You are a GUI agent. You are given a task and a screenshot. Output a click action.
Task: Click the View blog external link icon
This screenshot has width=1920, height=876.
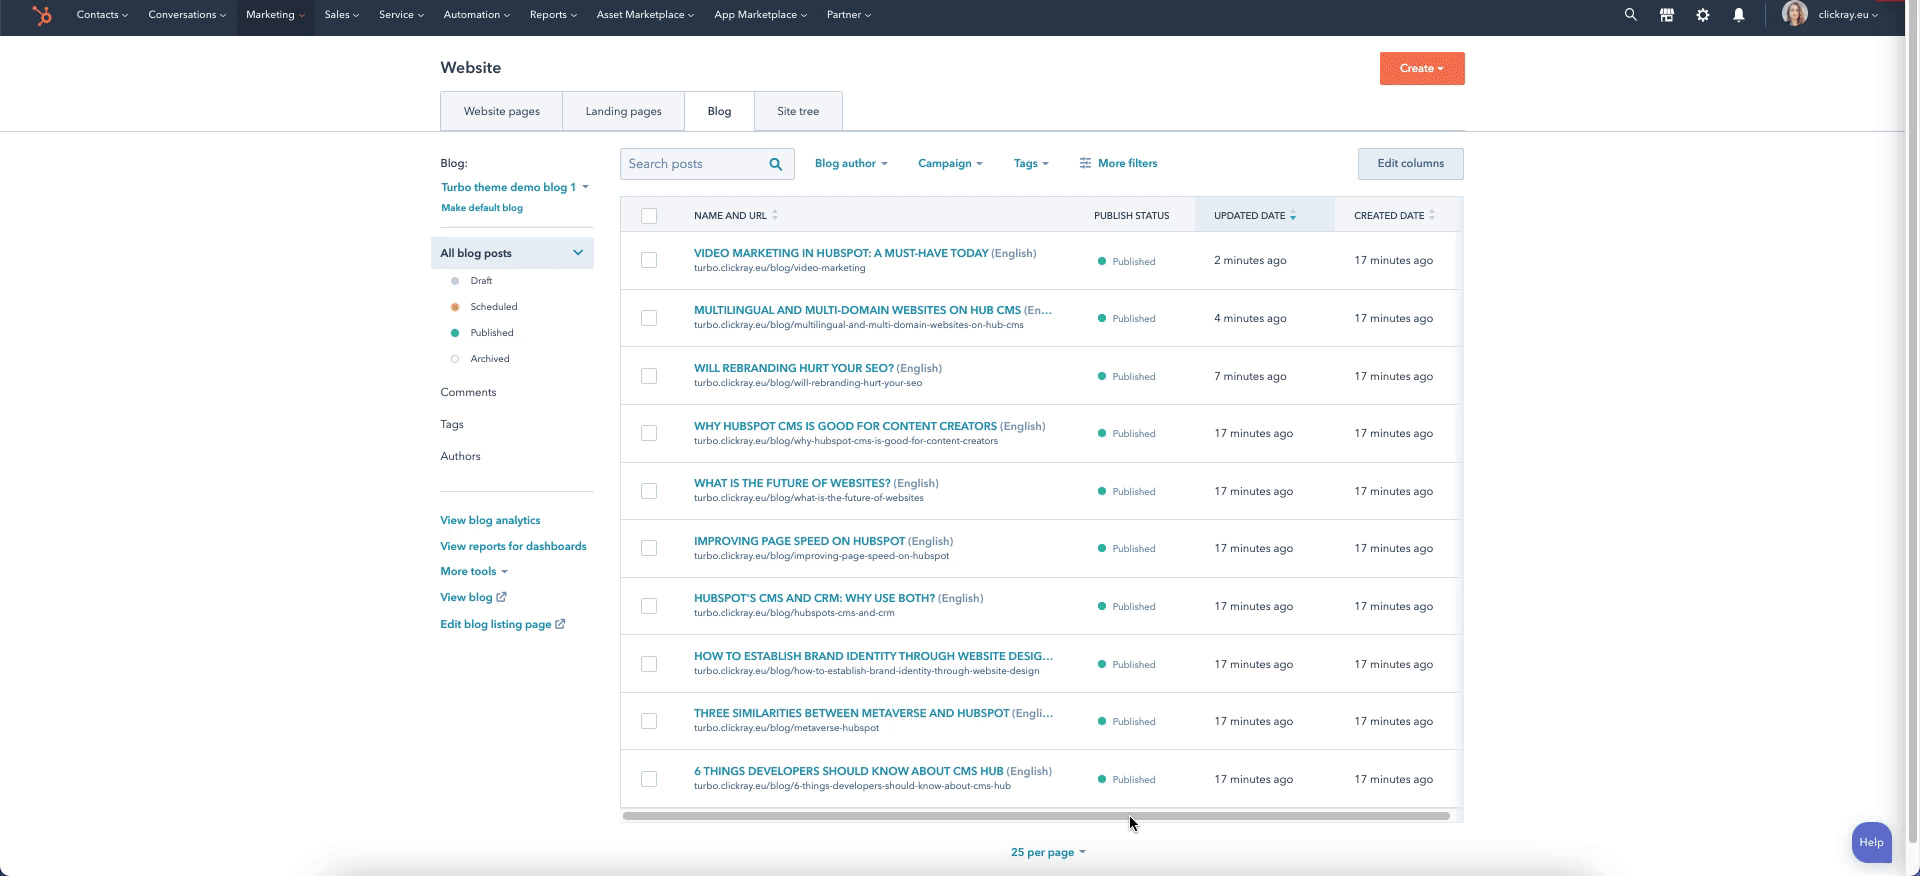pos(501,597)
